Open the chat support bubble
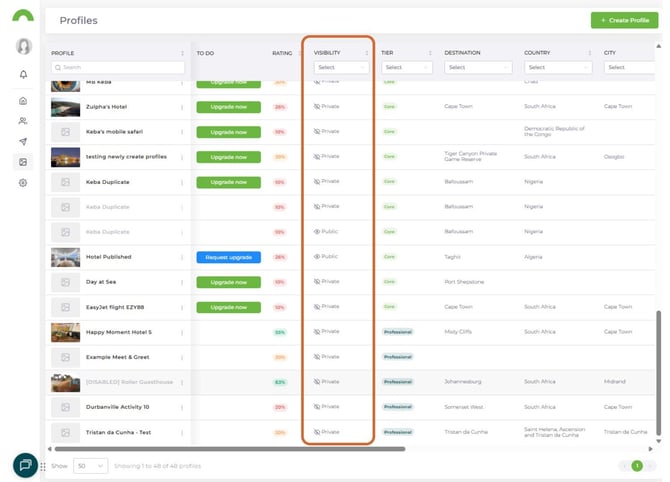Screen dimensions: 670x482 click(x=25, y=465)
